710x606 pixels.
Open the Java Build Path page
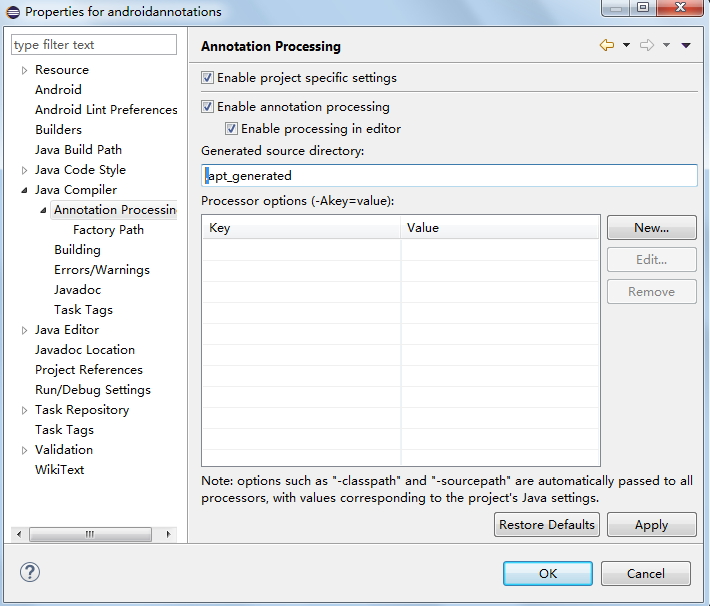point(78,150)
